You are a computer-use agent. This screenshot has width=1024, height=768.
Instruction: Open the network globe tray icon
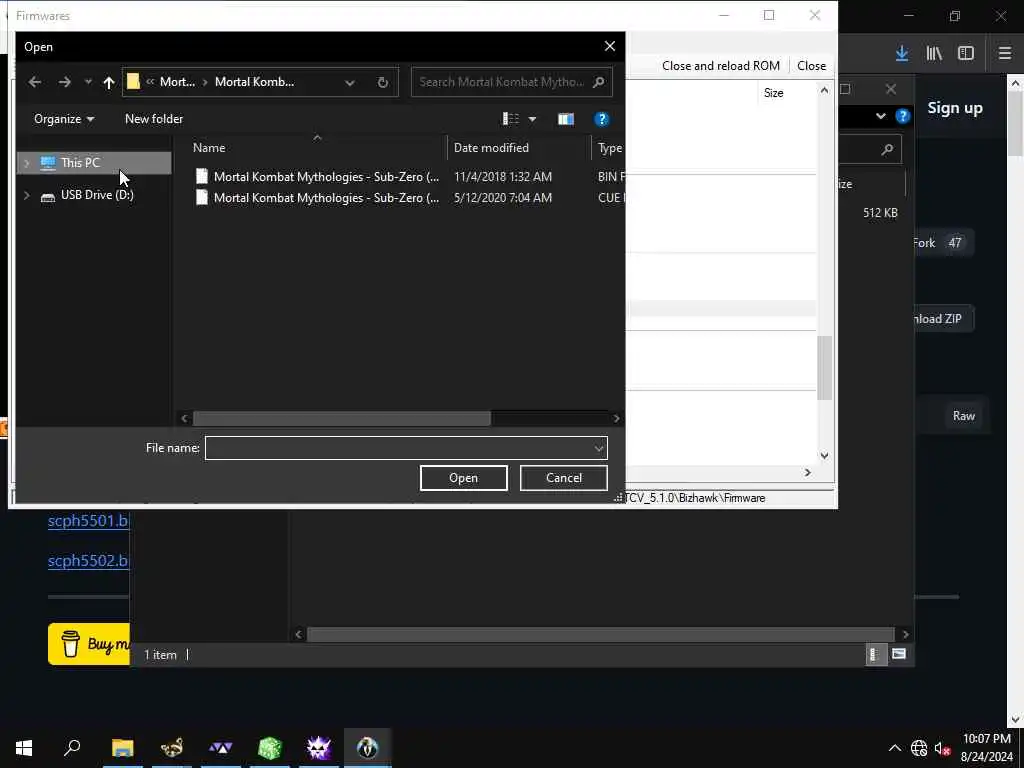click(919, 748)
